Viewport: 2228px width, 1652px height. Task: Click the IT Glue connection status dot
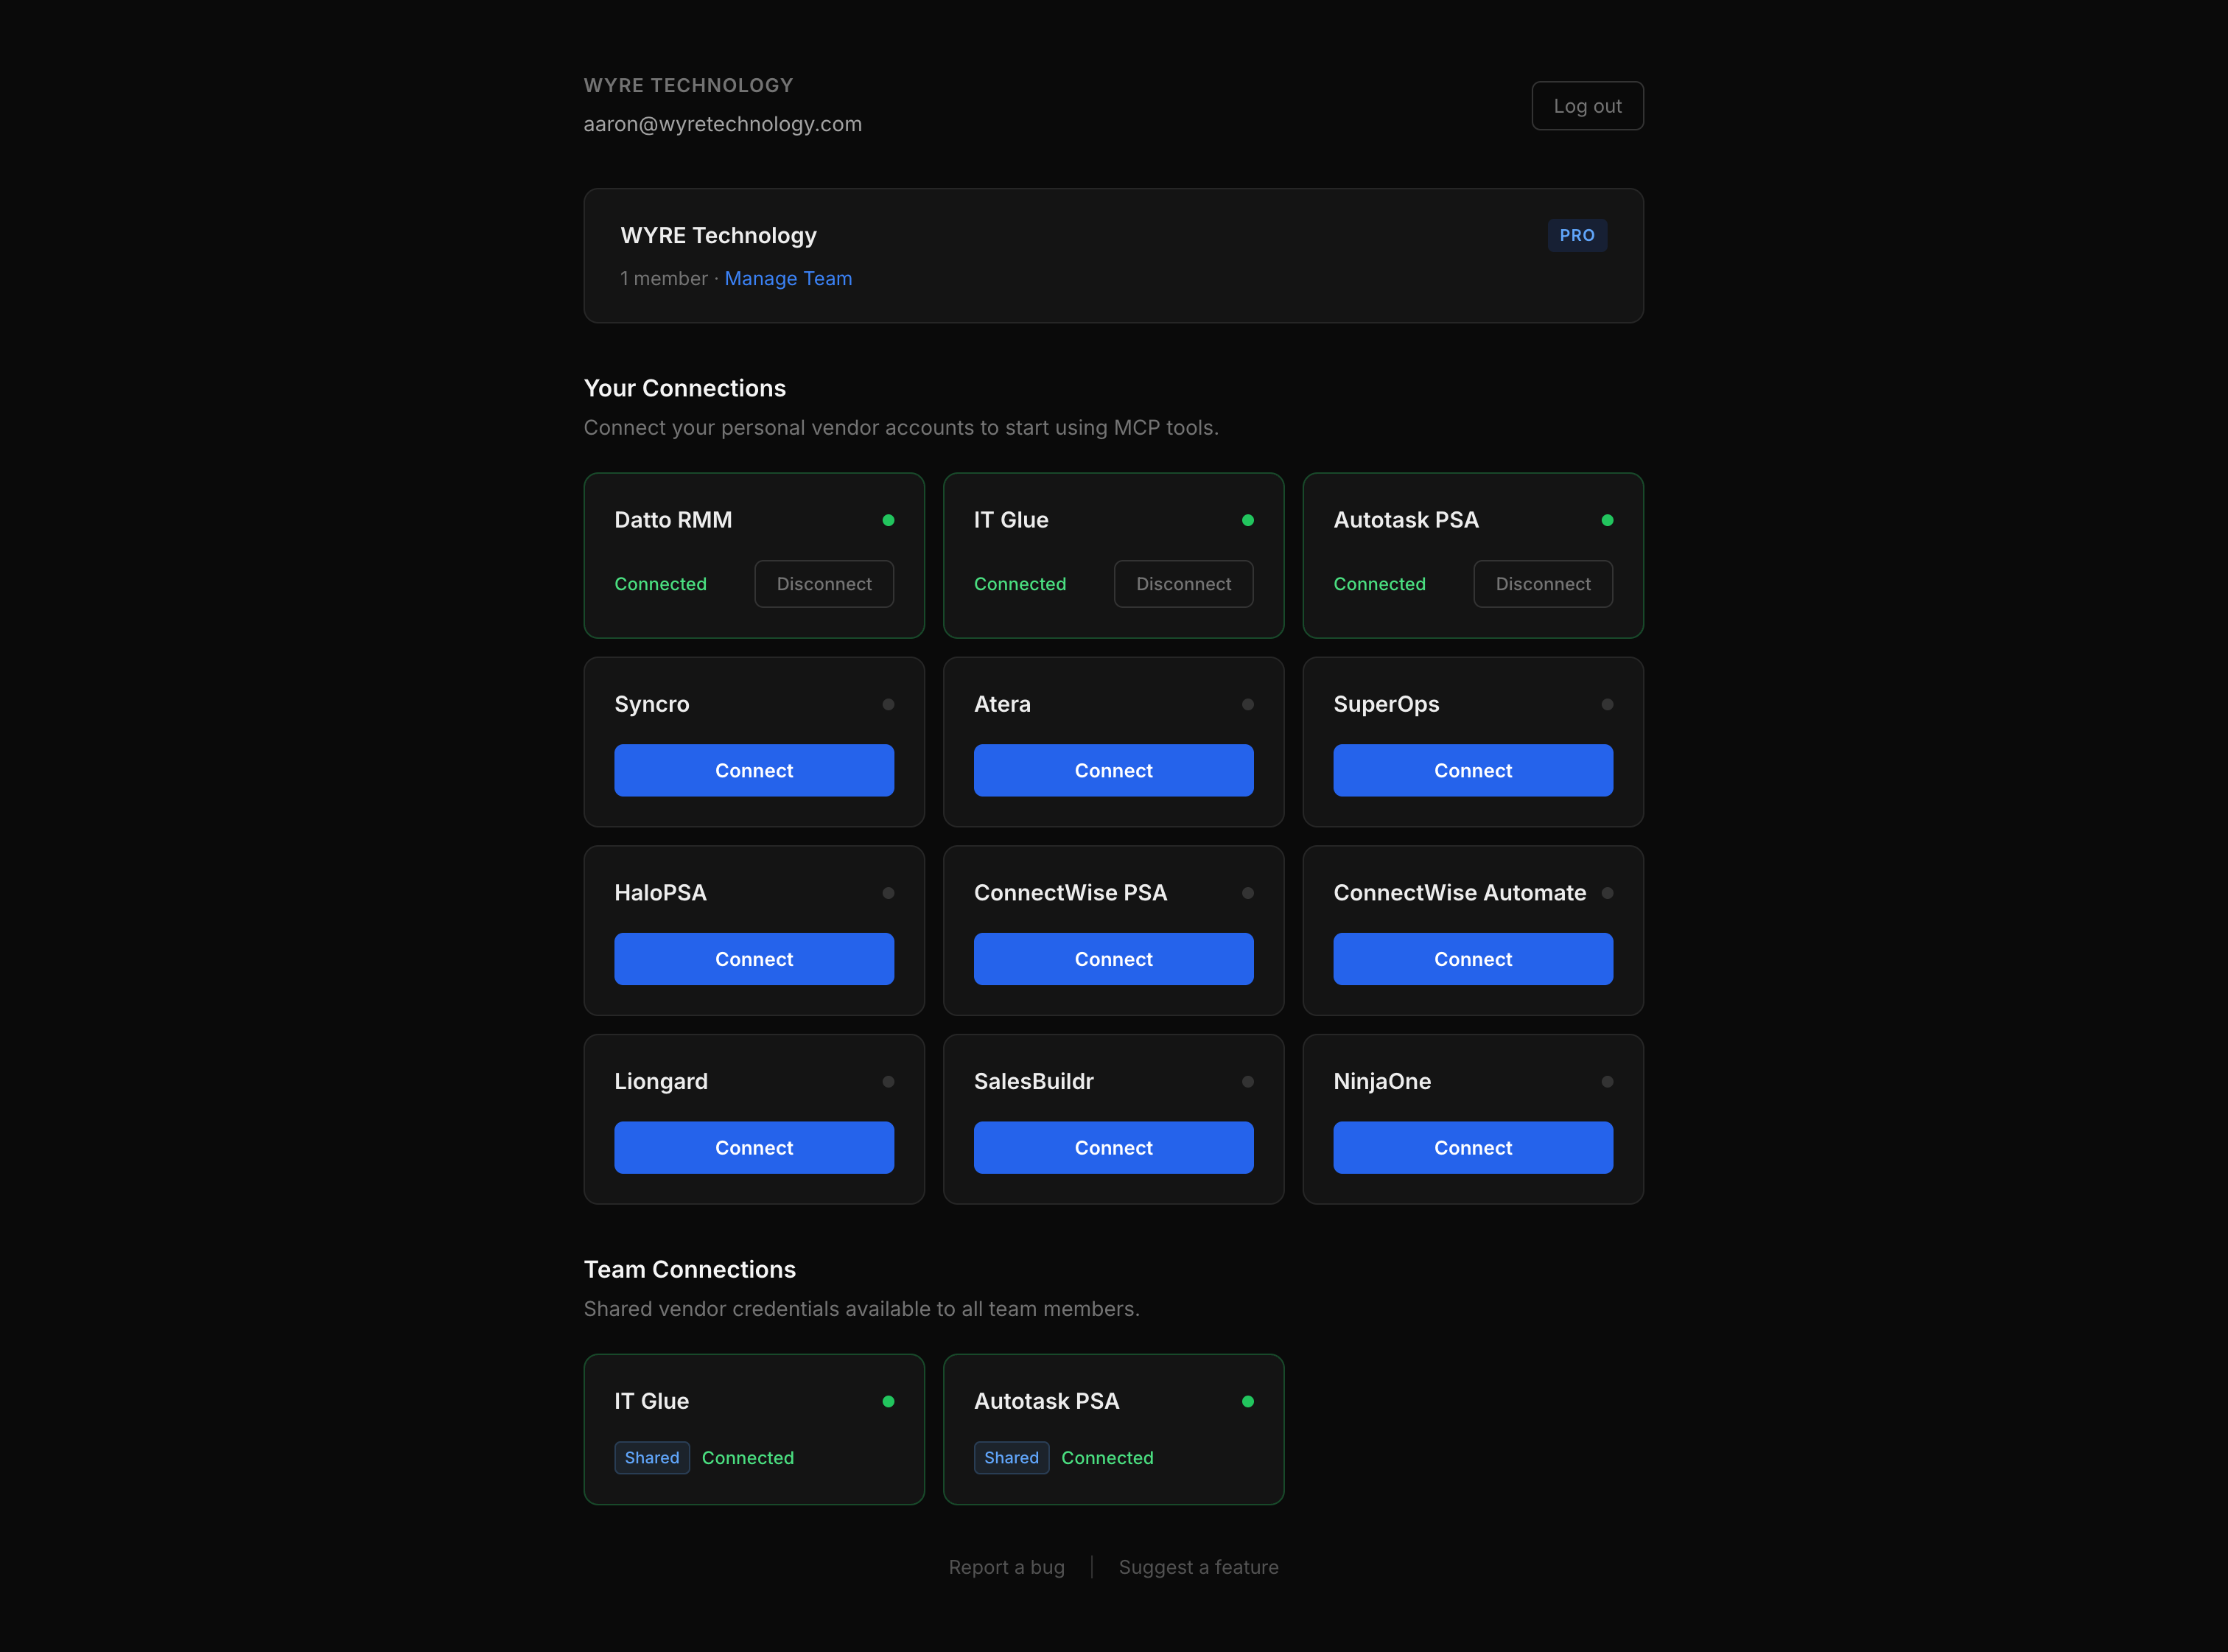(1248, 520)
